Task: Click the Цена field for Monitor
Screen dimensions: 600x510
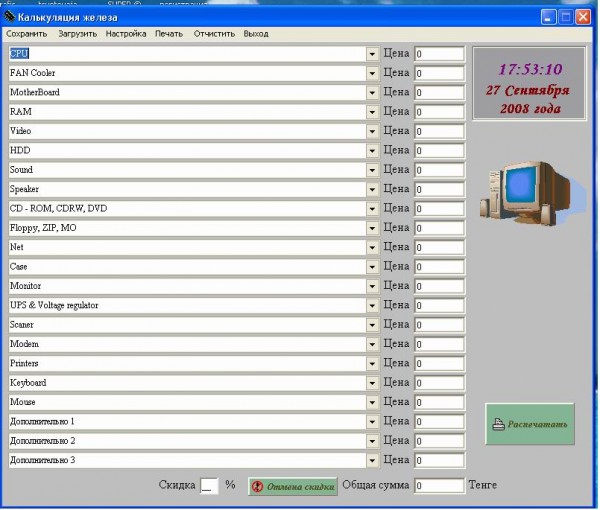Action: click(439, 287)
